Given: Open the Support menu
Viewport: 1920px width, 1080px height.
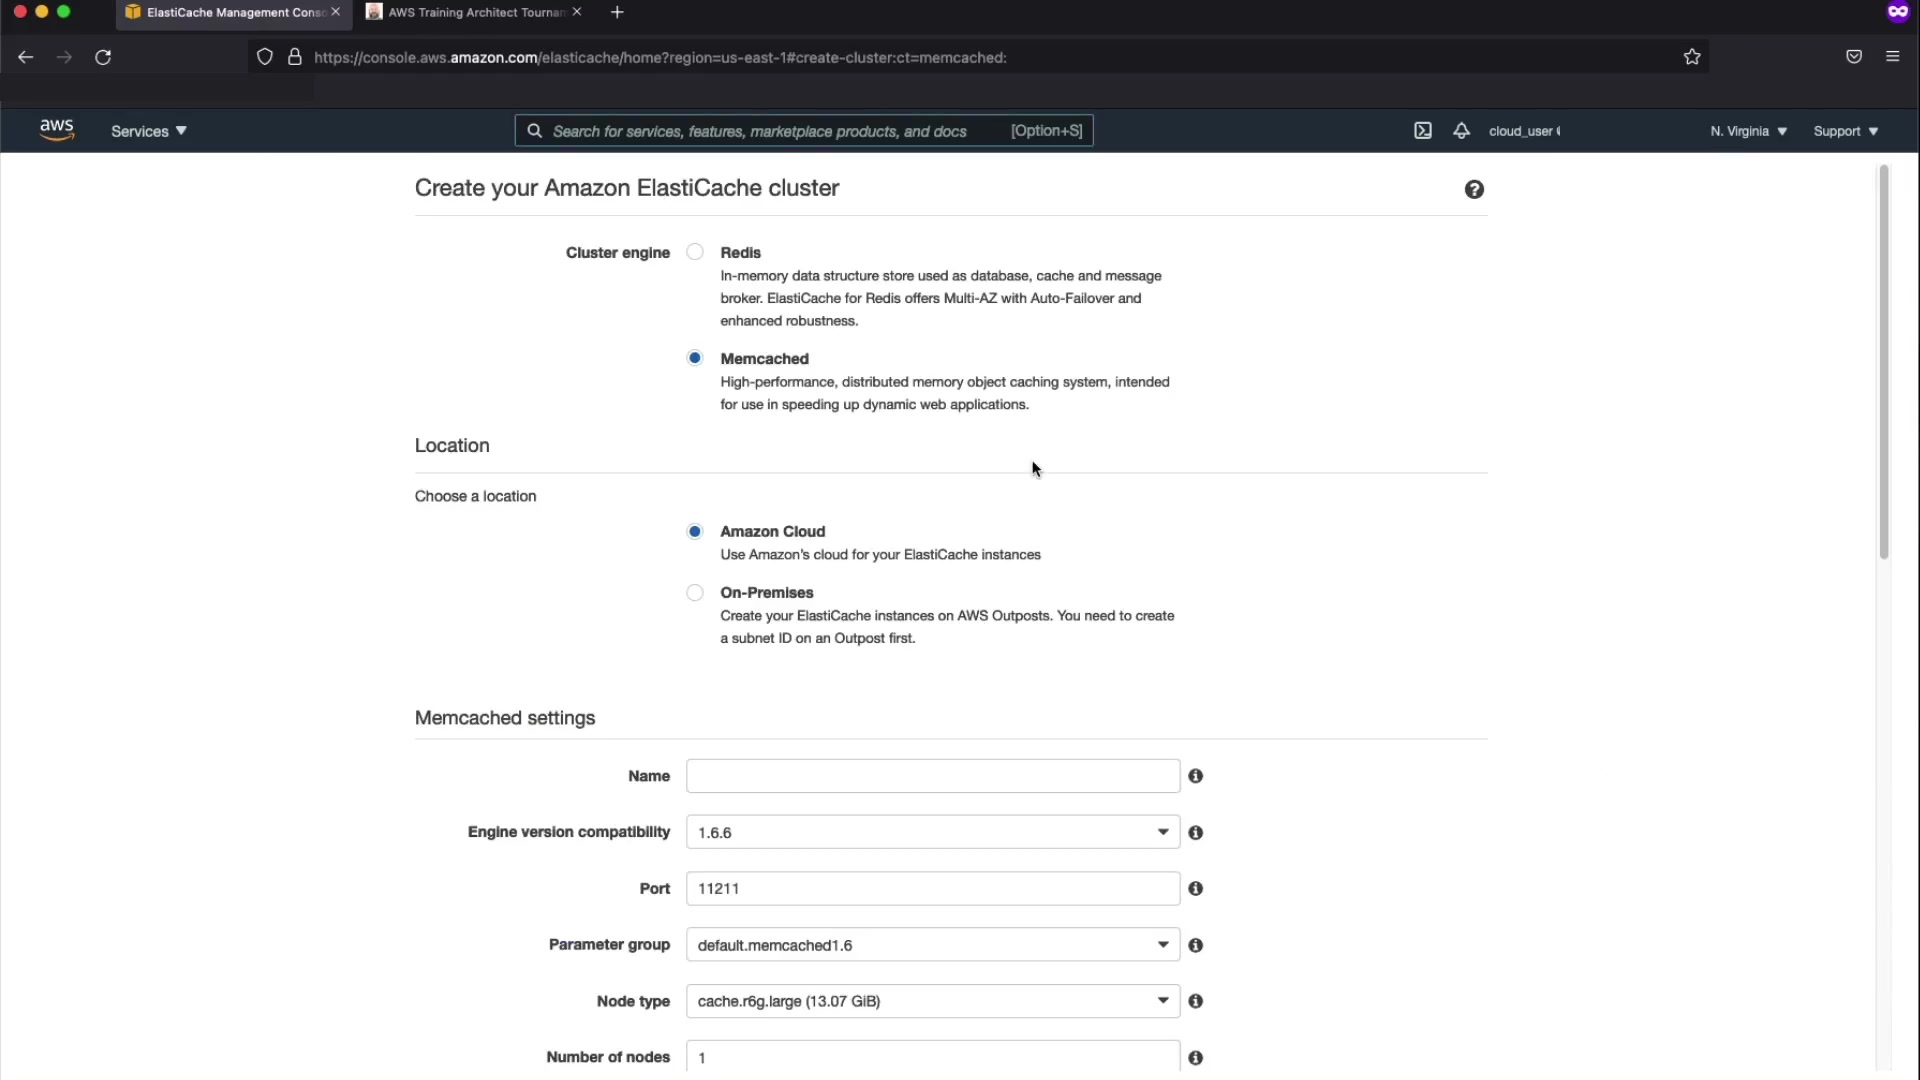Looking at the screenshot, I should coord(1845,131).
